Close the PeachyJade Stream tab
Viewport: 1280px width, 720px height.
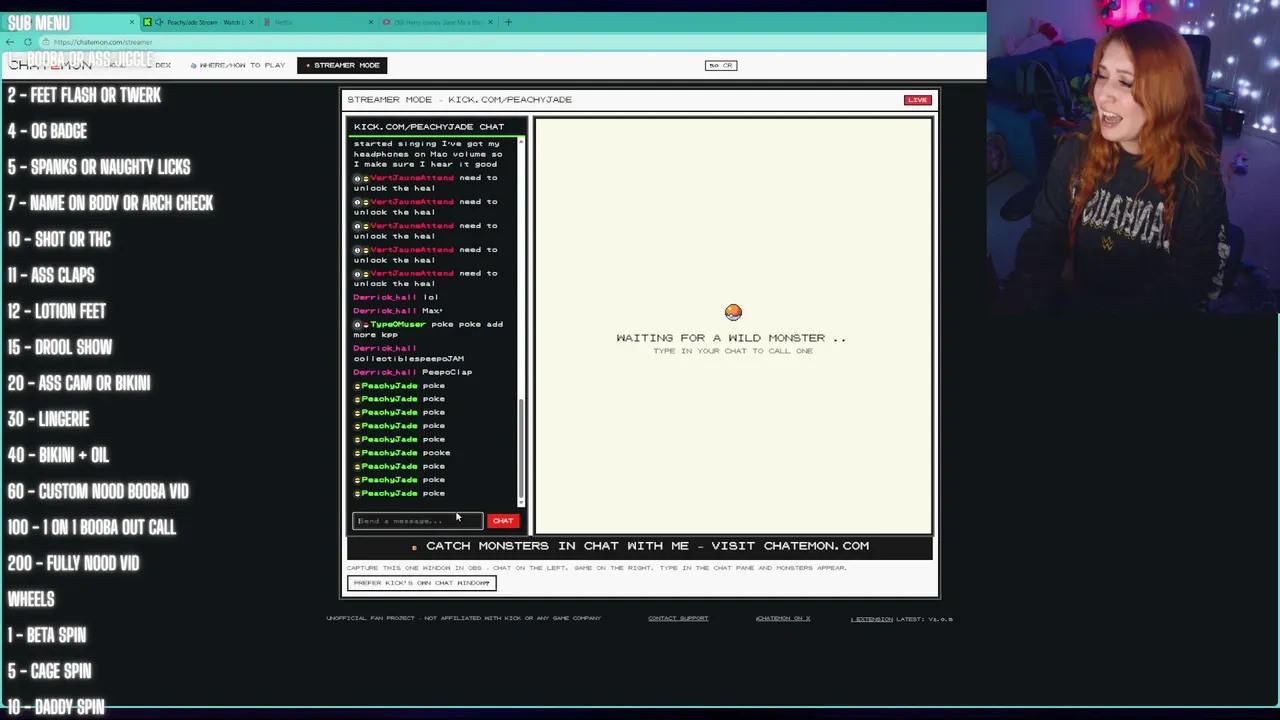pyautogui.click(x=251, y=22)
